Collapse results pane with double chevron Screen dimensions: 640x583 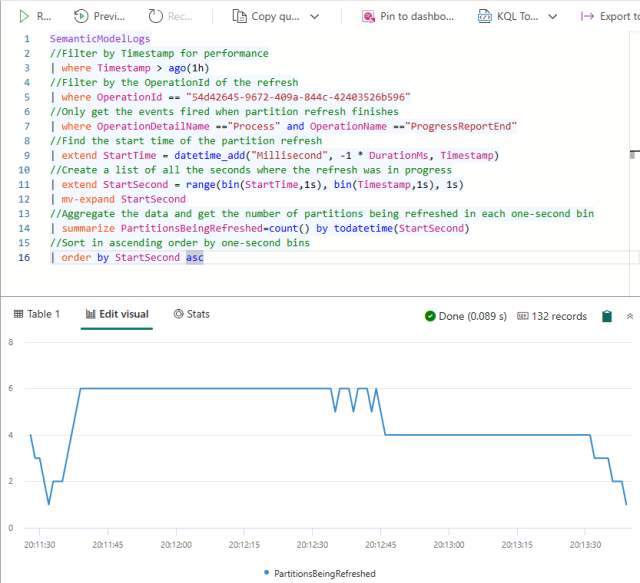(630, 316)
